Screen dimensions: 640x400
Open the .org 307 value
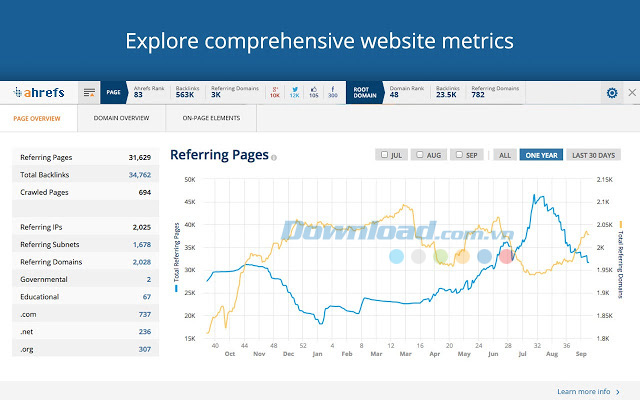(144, 349)
